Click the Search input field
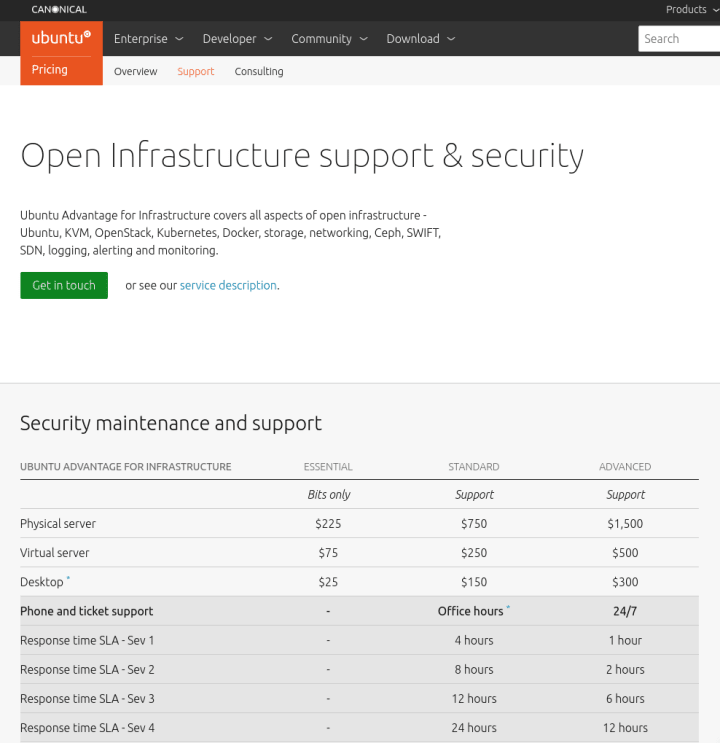 (679, 39)
